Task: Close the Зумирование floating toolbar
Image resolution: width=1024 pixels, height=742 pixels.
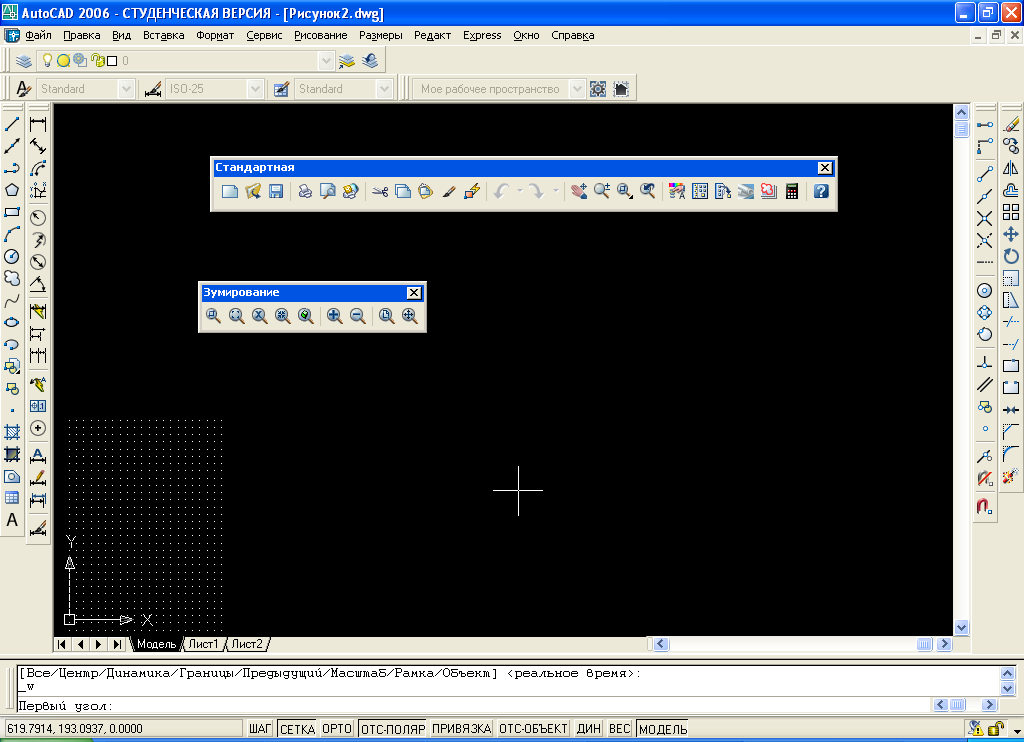Action: (413, 293)
